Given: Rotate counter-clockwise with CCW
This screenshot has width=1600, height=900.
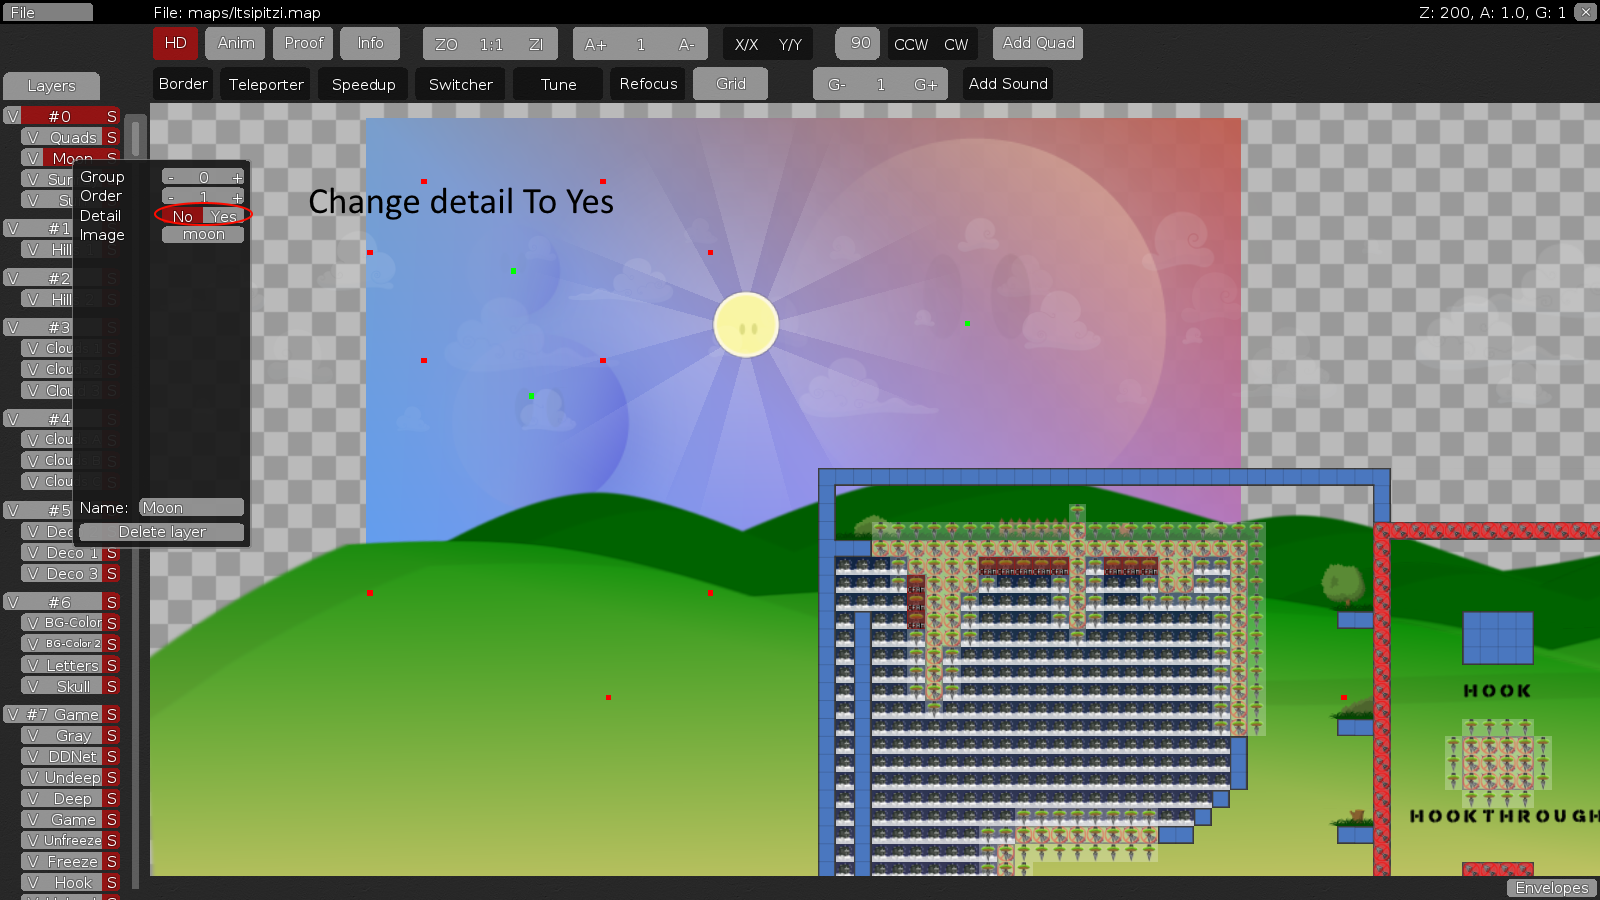Looking at the screenshot, I should pyautogui.click(x=911, y=44).
